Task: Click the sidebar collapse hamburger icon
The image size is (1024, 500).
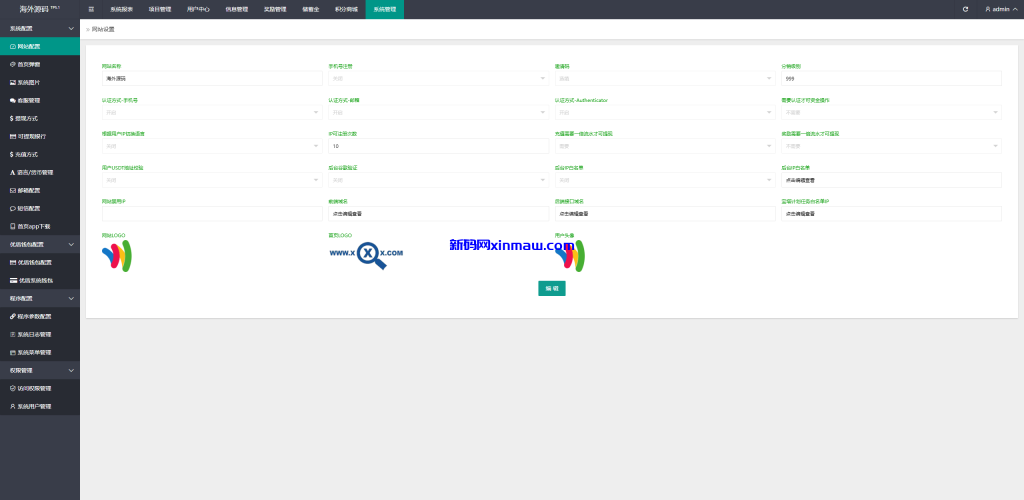Action: point(91,9)
